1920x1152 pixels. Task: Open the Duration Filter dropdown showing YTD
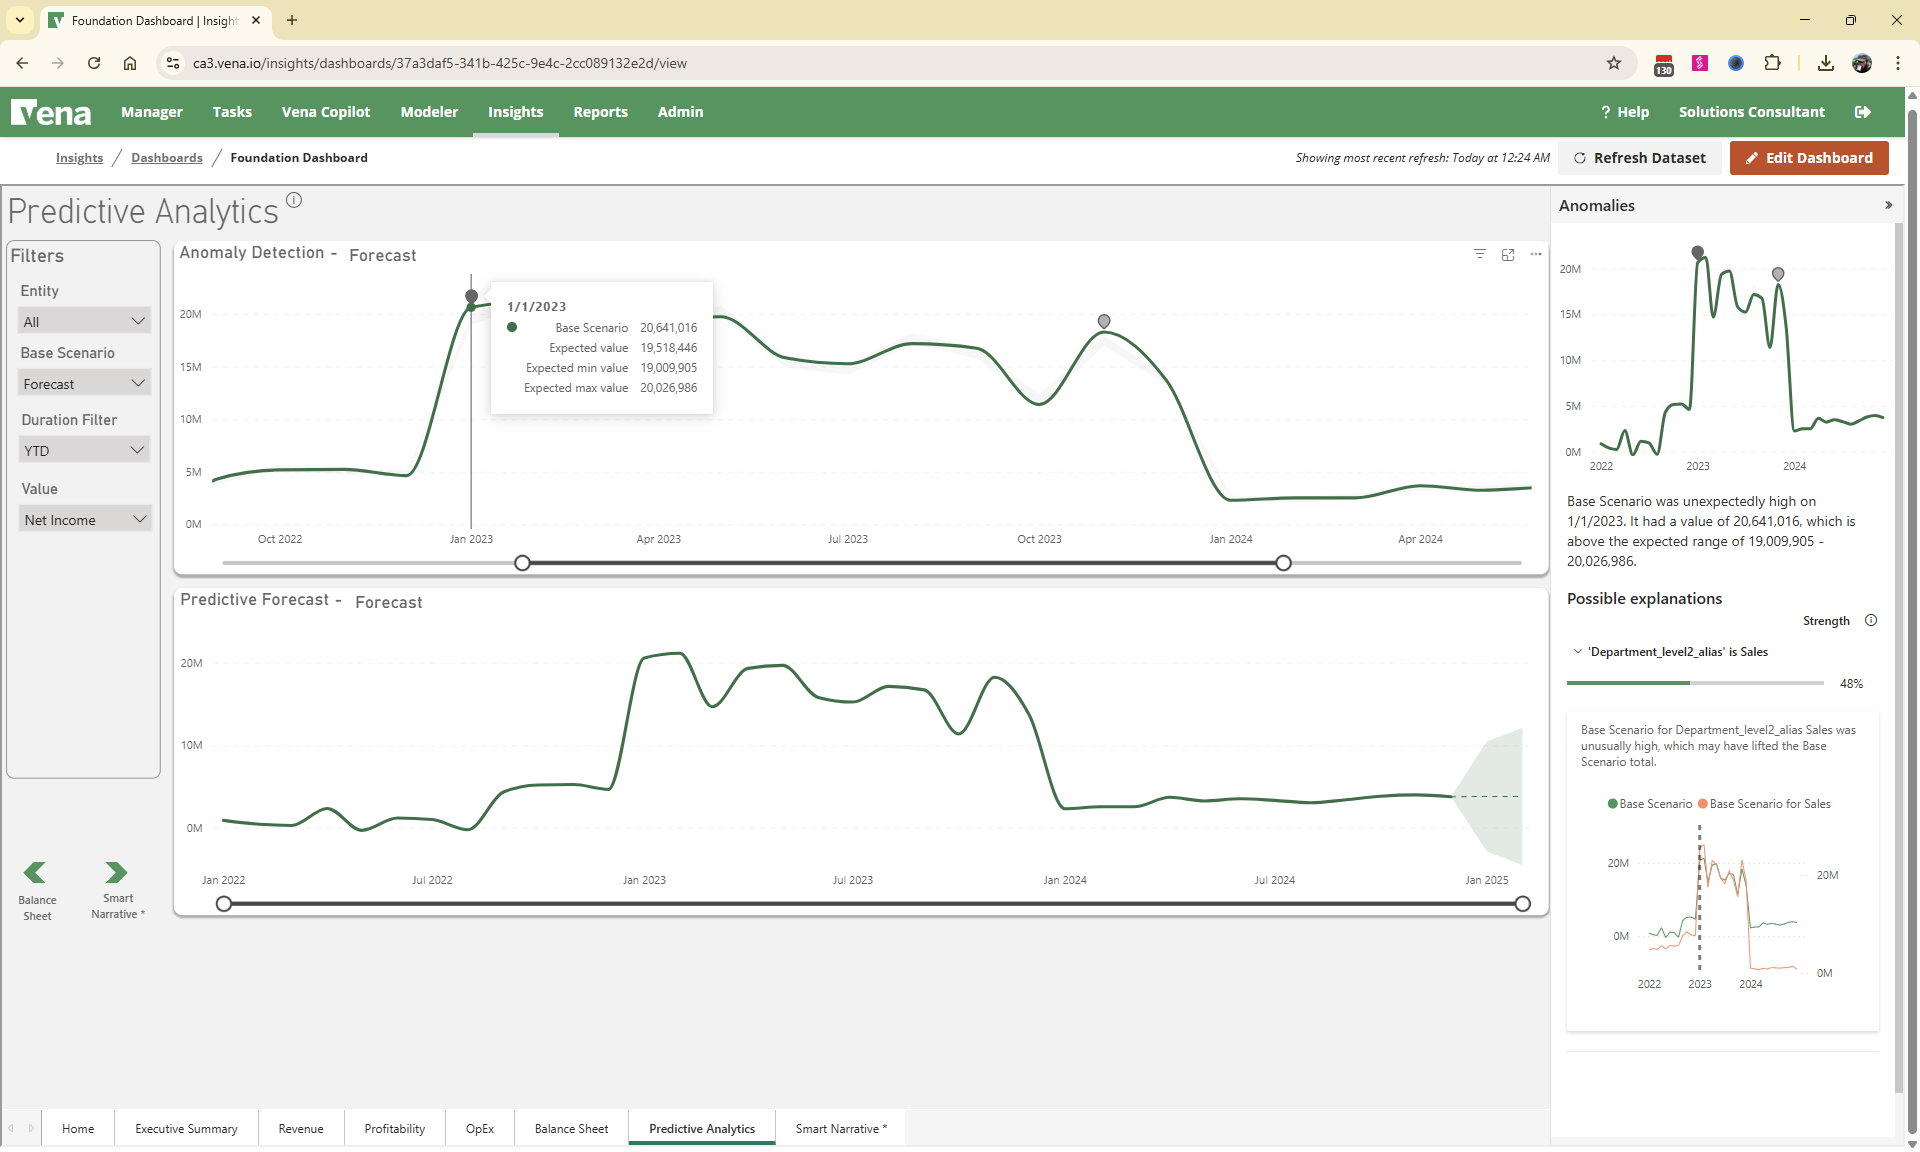coord(85,450)
